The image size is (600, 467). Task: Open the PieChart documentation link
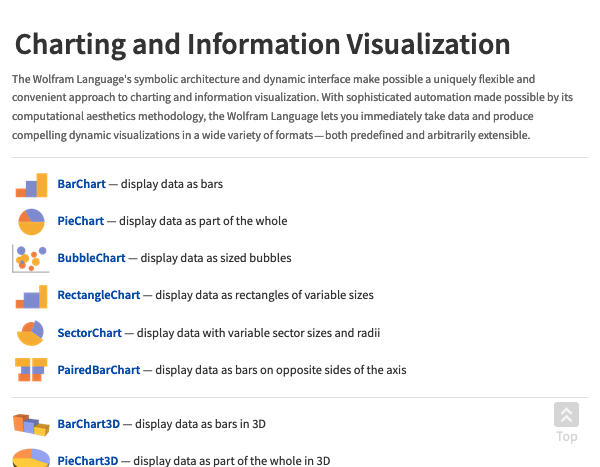coord(81,221)
